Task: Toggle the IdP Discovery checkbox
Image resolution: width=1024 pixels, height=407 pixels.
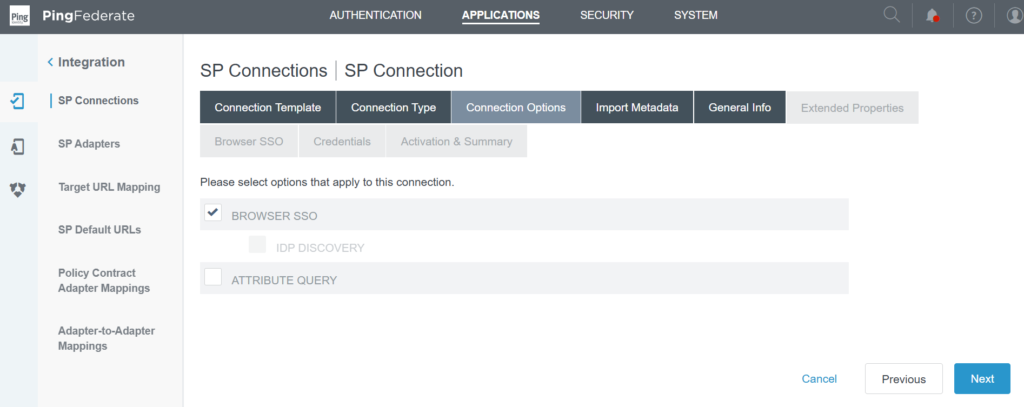Action: (257, 244)
